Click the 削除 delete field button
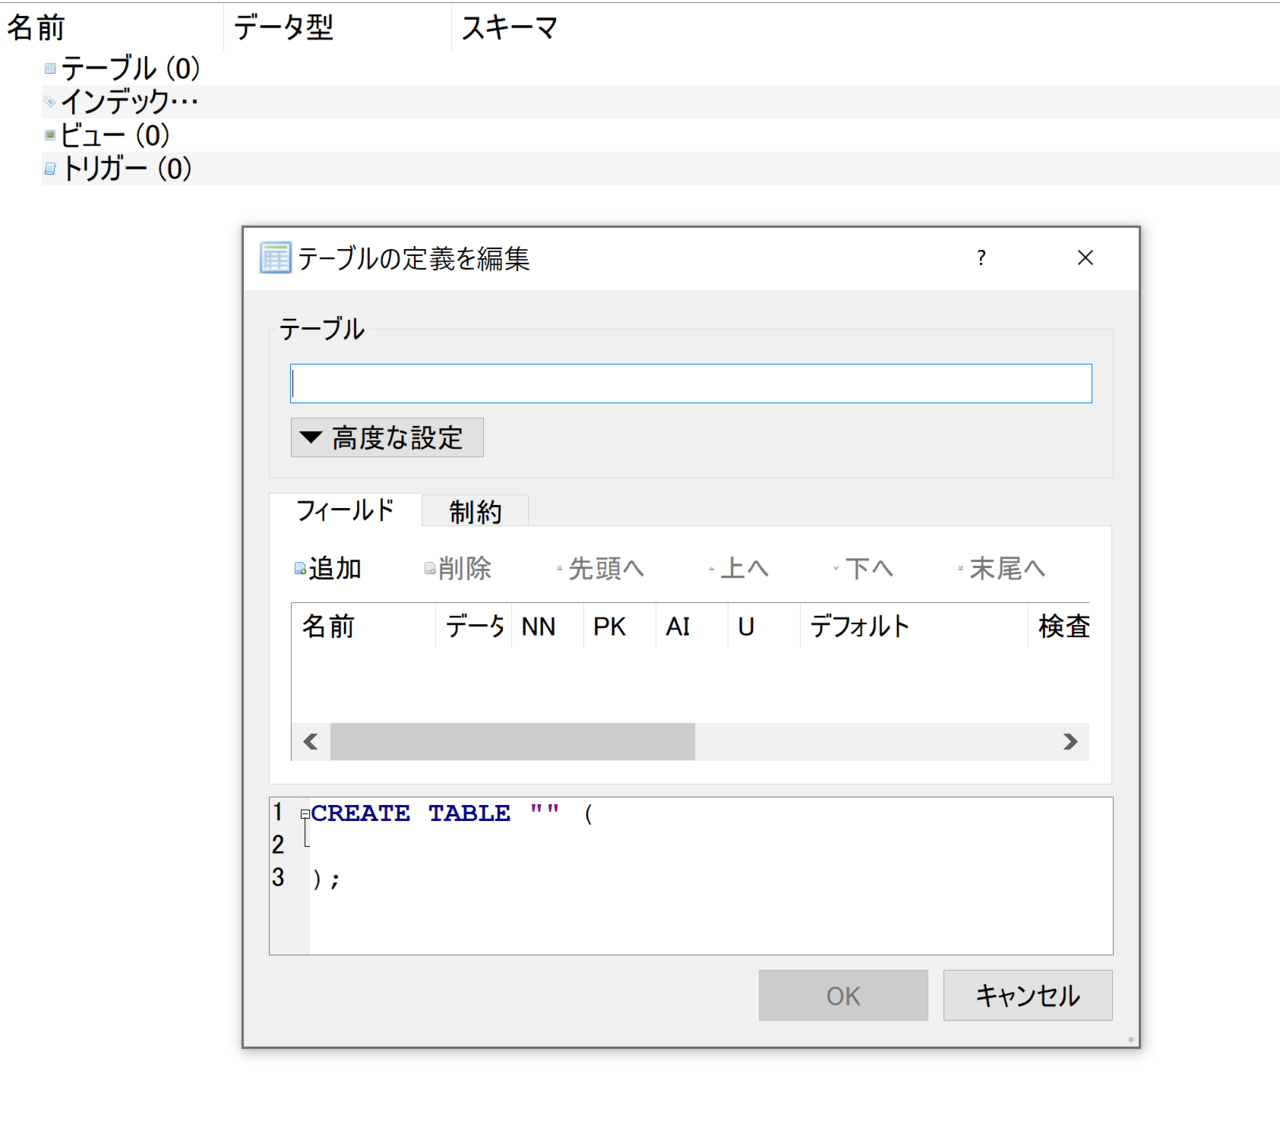This screenshot has width=1280, height=1124. tap(458, 569)
